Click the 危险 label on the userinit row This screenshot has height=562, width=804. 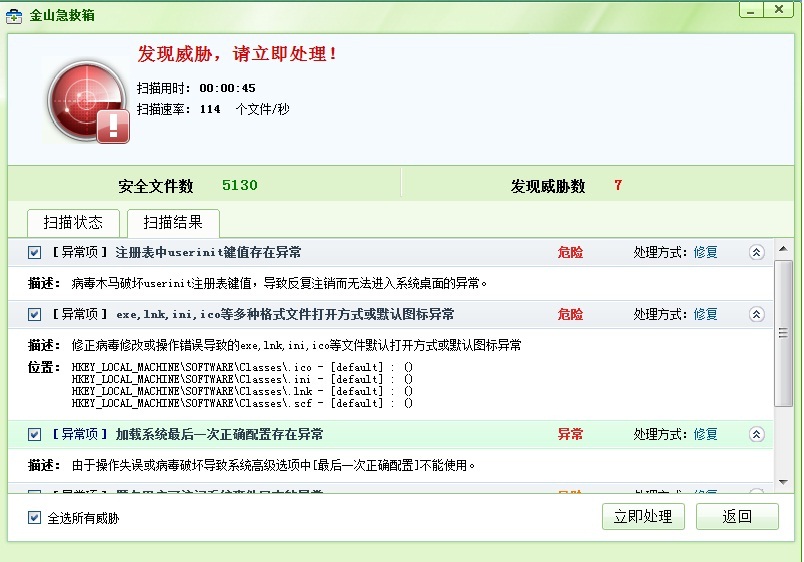click(x=570, y=252)
